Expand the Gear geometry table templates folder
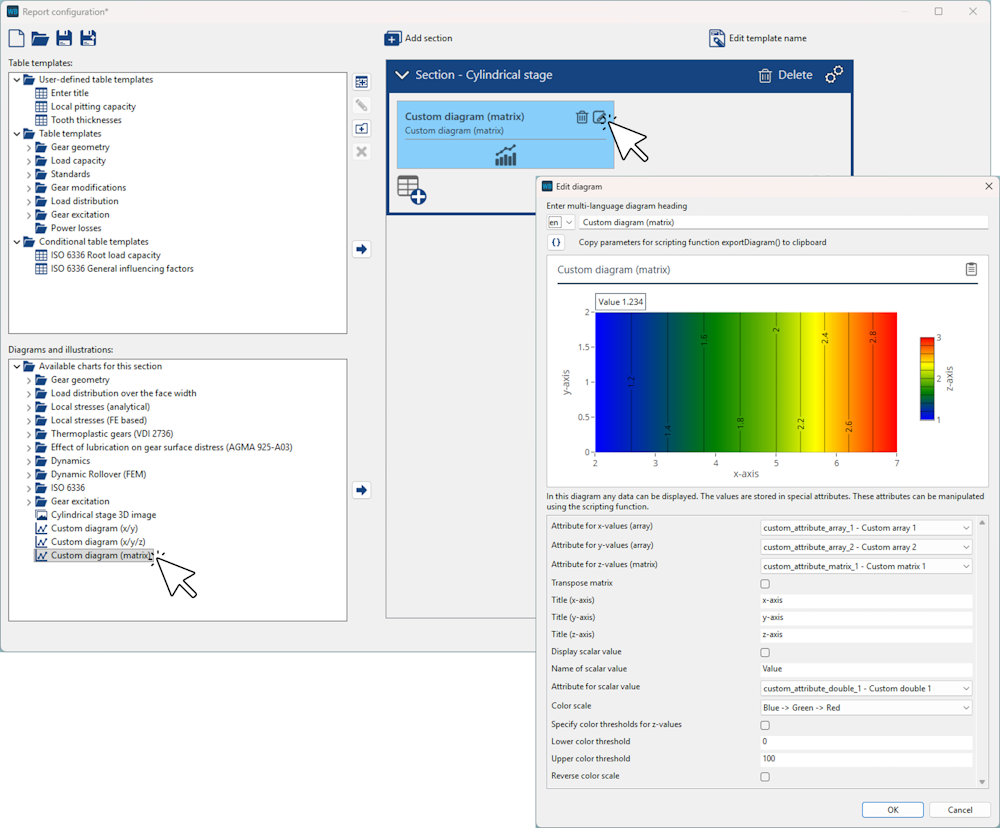The image size is (1000, 828). tap(29, 147)
